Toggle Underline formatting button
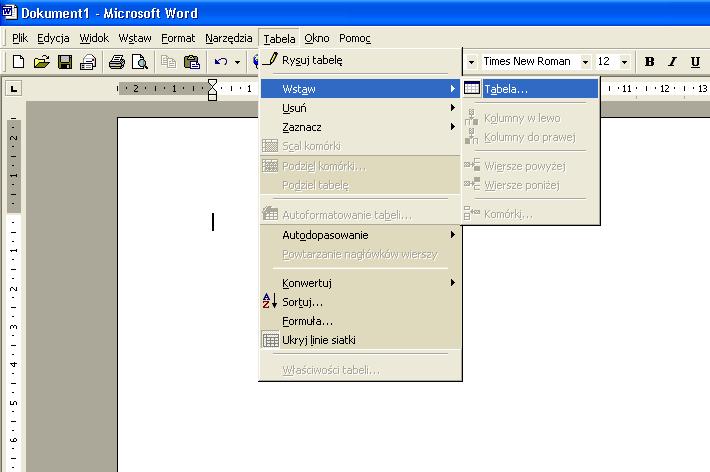This screenshot has height=472, width=710. pos(696,62)
